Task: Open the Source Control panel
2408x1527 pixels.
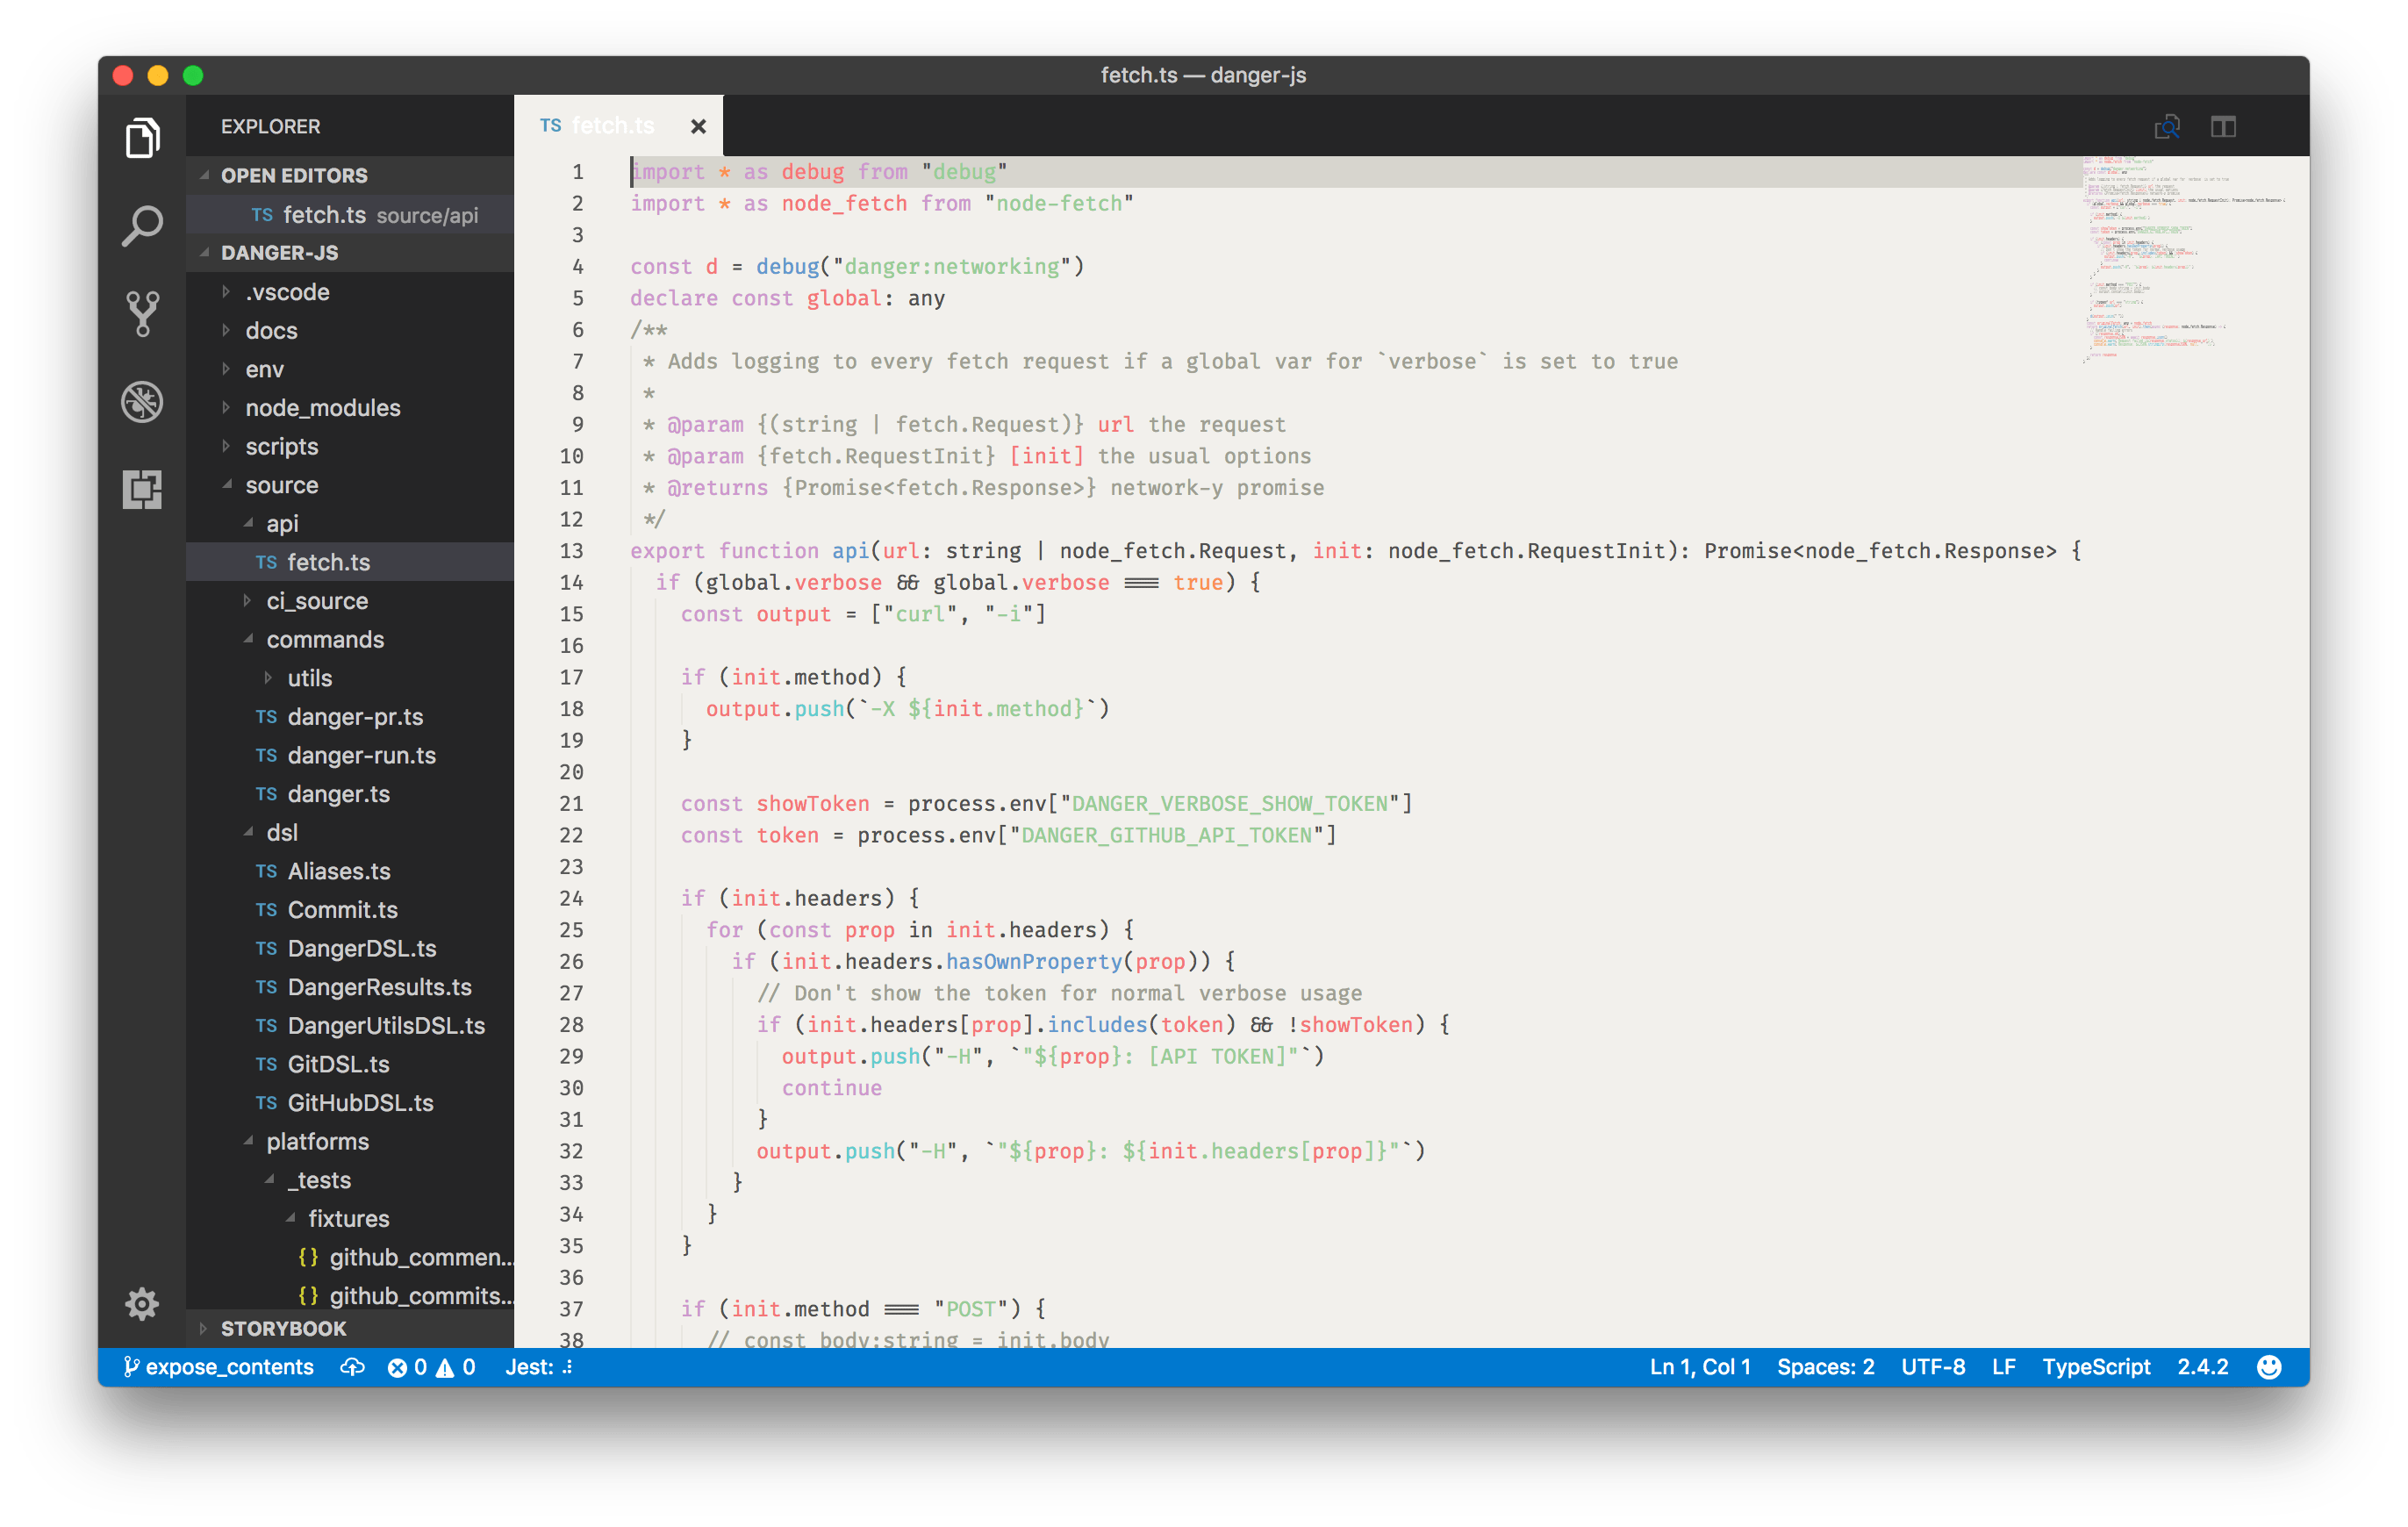Action: (x=141, y=313)
